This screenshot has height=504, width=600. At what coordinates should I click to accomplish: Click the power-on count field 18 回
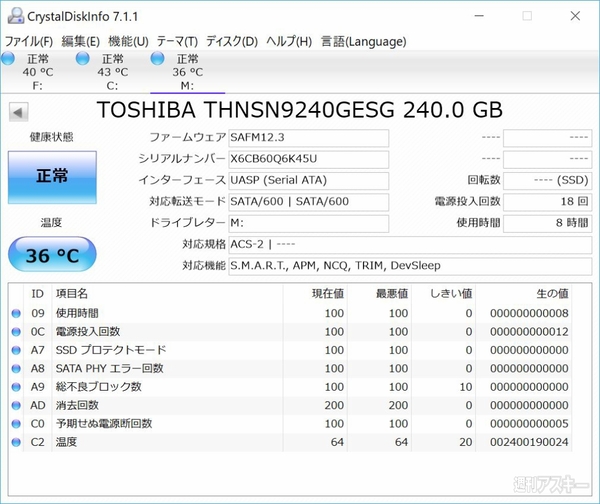pyautogui.click(x=548, y=202)
